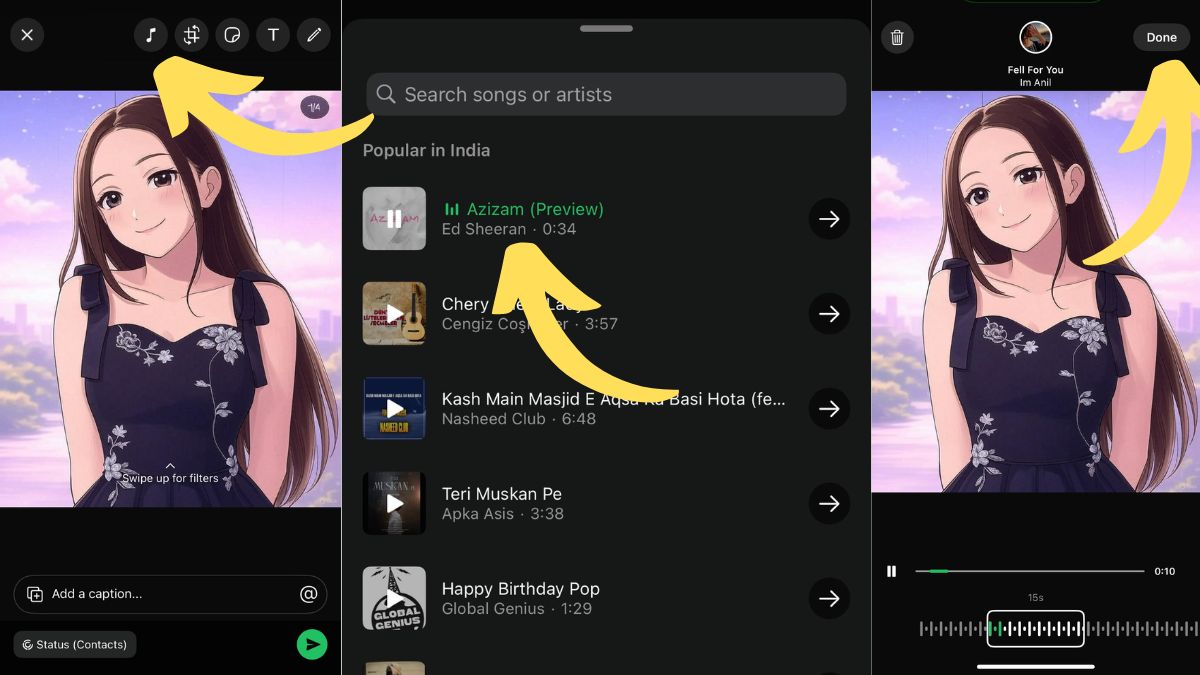
Task: Play the Teri Muskan Pe preview
Action: point(394,504)
